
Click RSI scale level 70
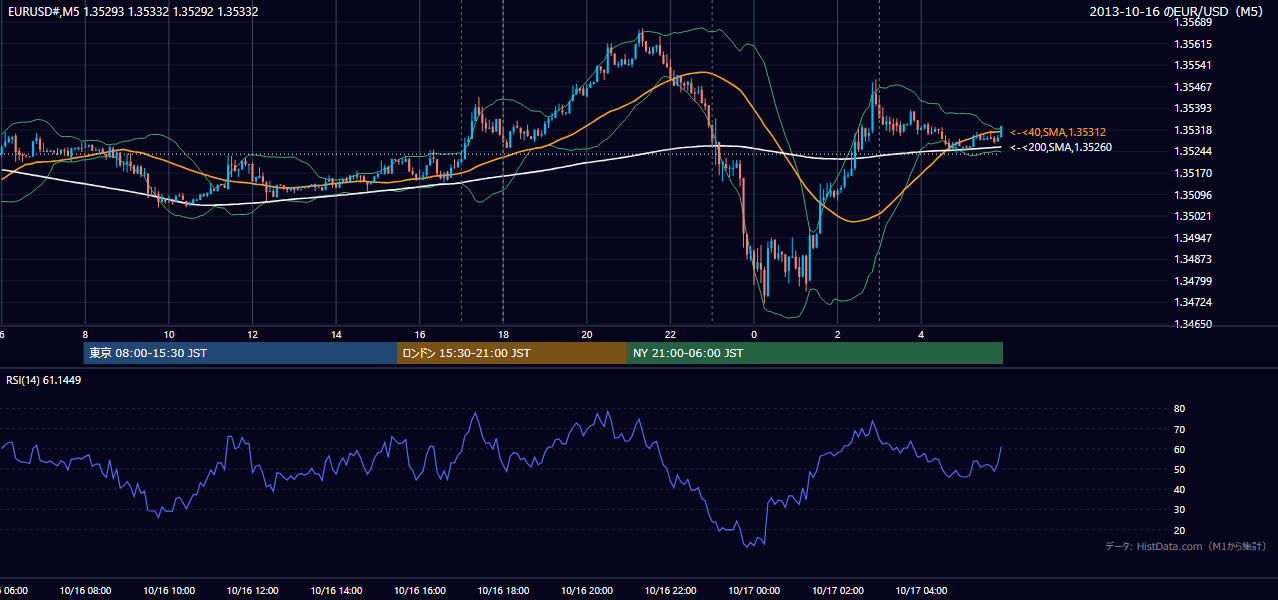[x=1179, y=429]
